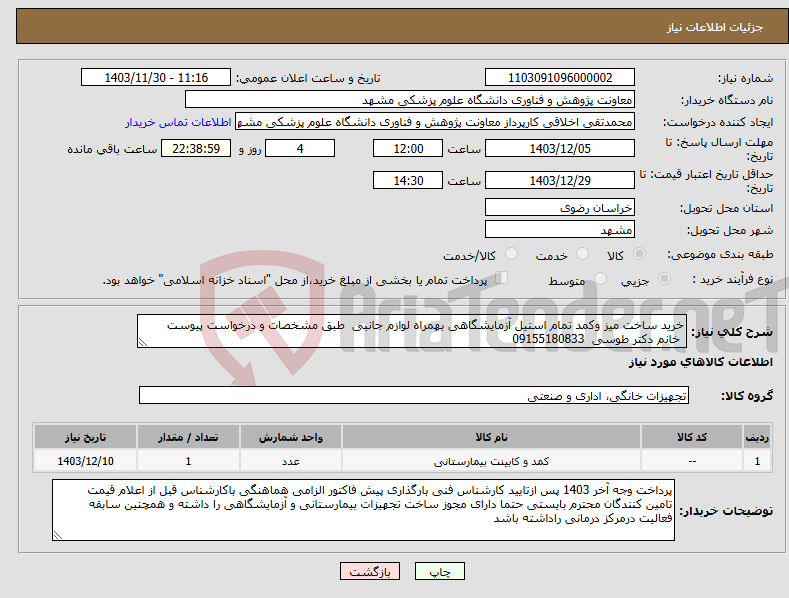Click the quantity cell in the کمد و کابینت بیمارستانی row

(x=188, y=461)
